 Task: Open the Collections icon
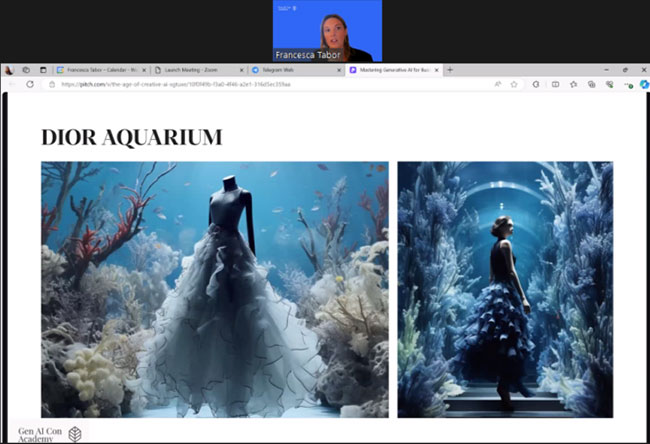[x=592, y=84]
